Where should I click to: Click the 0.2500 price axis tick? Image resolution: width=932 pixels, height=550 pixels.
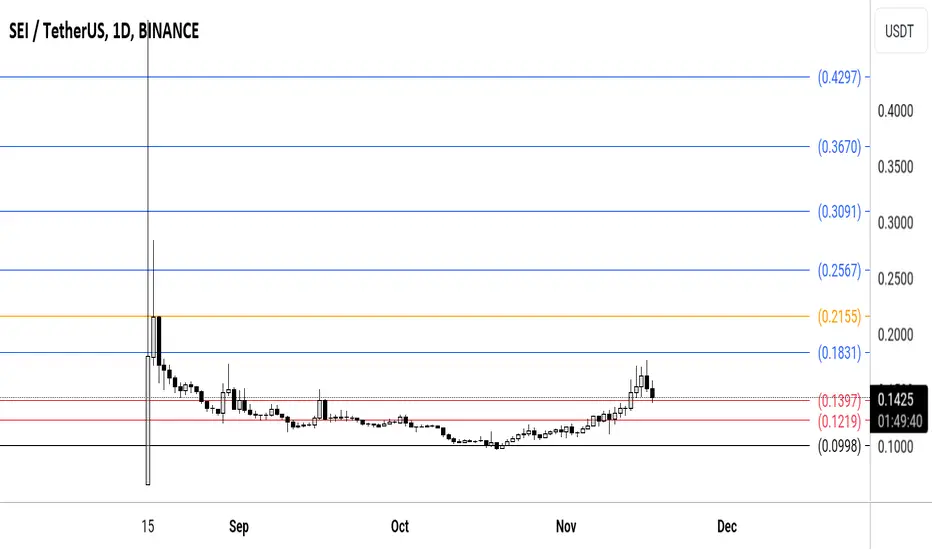click(895, 279)
